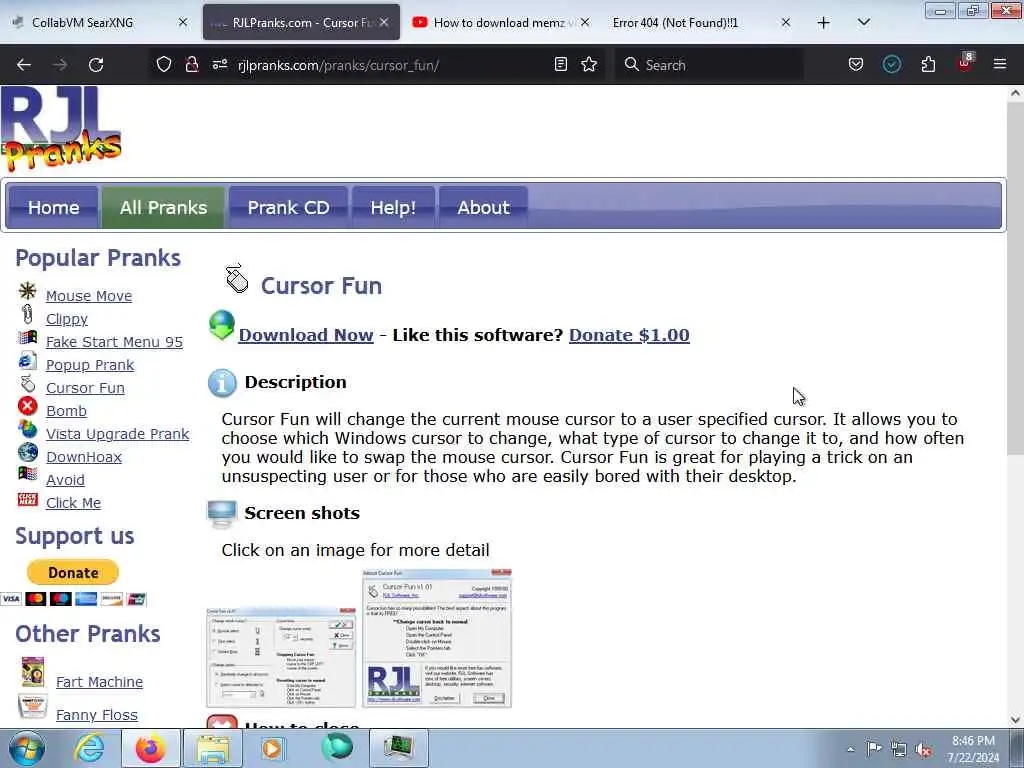Open the Avoid prank link

pyautogui.click(x=65, y=480)
